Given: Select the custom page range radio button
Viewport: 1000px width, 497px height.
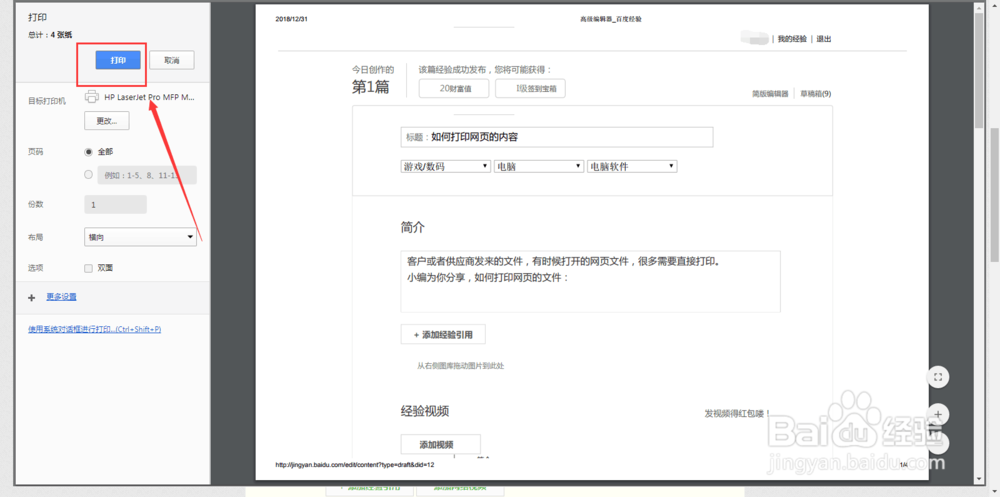Looking at the screenshot, I should (x=89, y=174).
